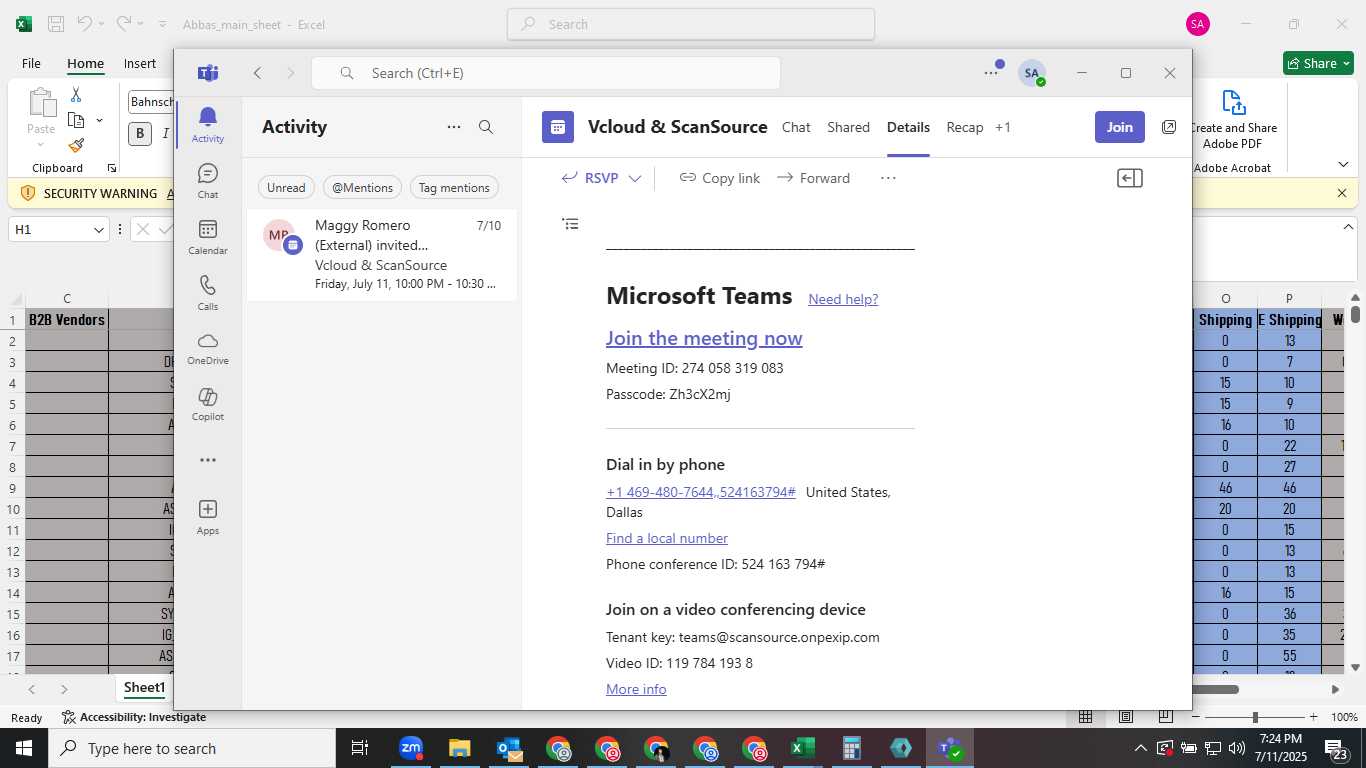The height and width of the screenshot is (768, 1366).
Task: Open Outlook from the taskbar
Action: [x=509, y=748]
